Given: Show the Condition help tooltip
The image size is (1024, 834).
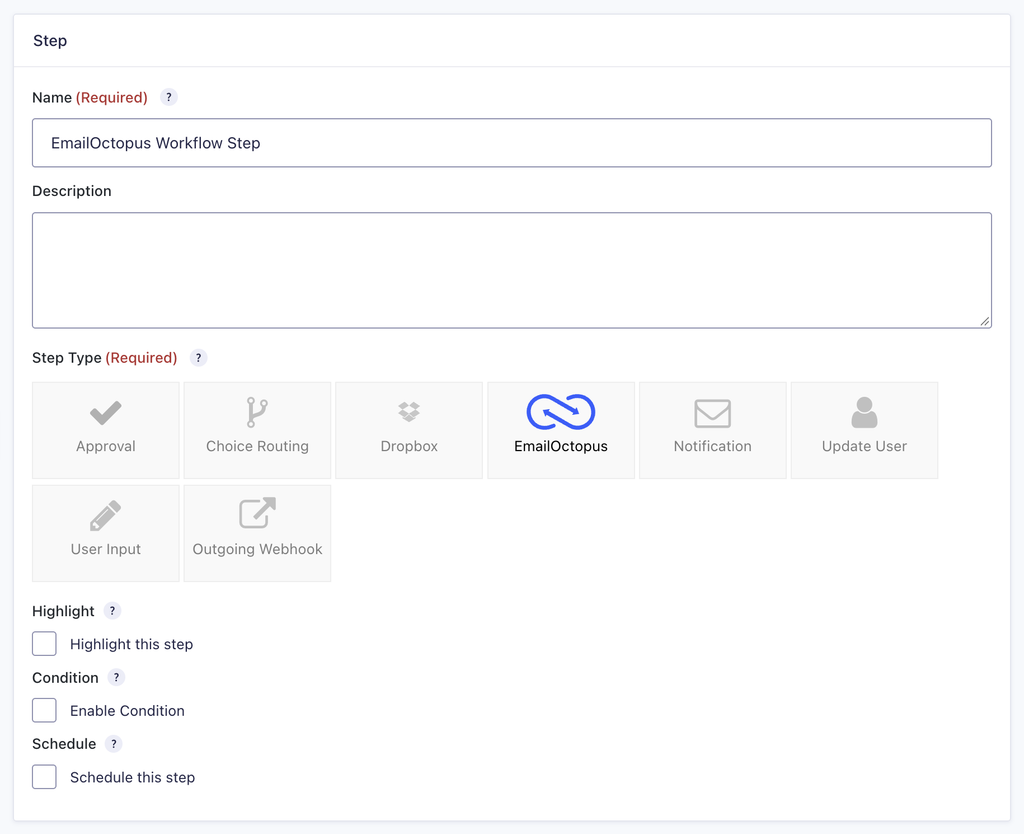Looking at the screenshot, I should coord(116,677).
